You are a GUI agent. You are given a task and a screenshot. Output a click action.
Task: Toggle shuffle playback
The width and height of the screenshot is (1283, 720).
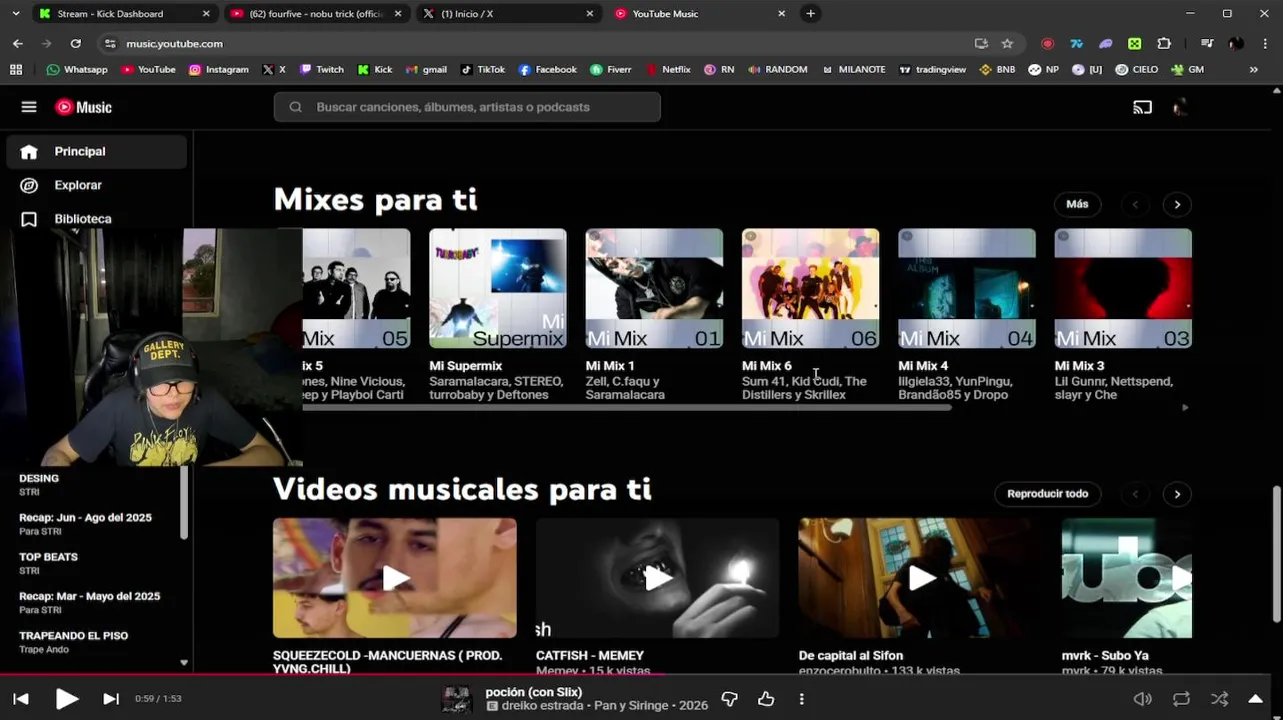click(1219, 699)
